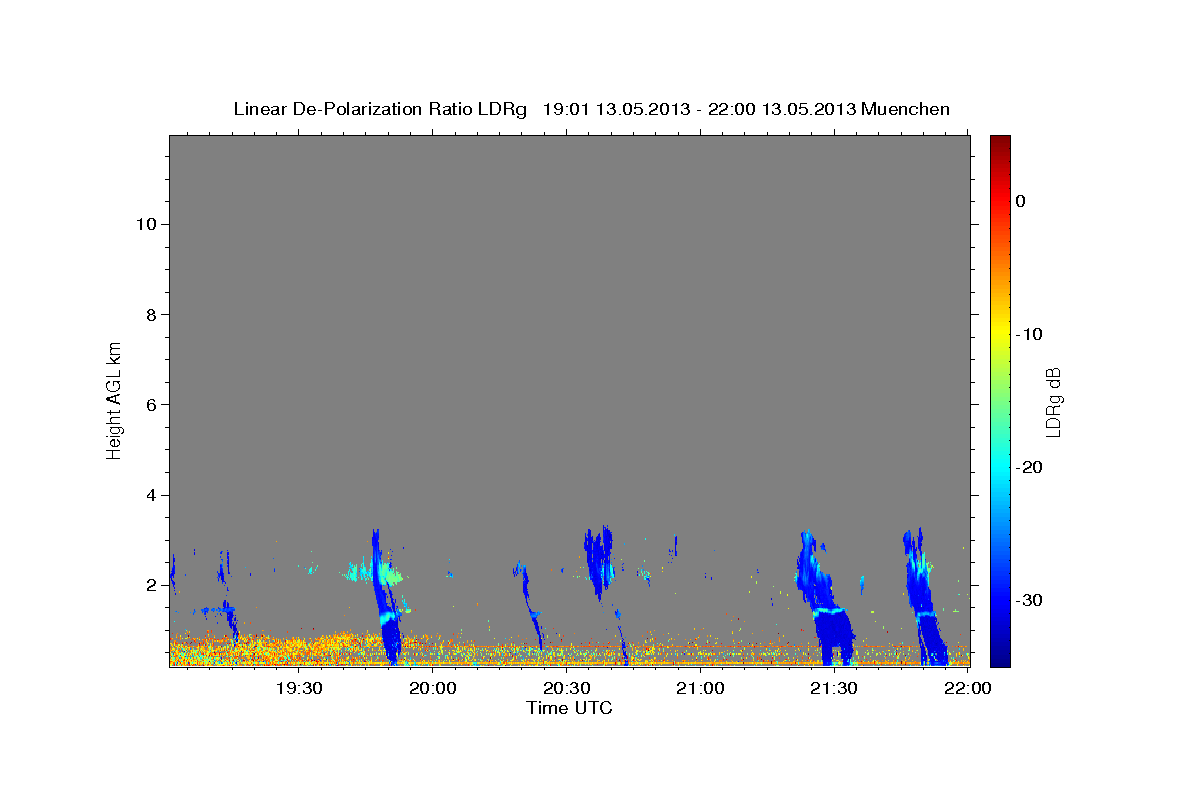The width and height of the screenshot is (1200, 800).
Task: Click the 21:00 time tick label
Action: [700, 688]
